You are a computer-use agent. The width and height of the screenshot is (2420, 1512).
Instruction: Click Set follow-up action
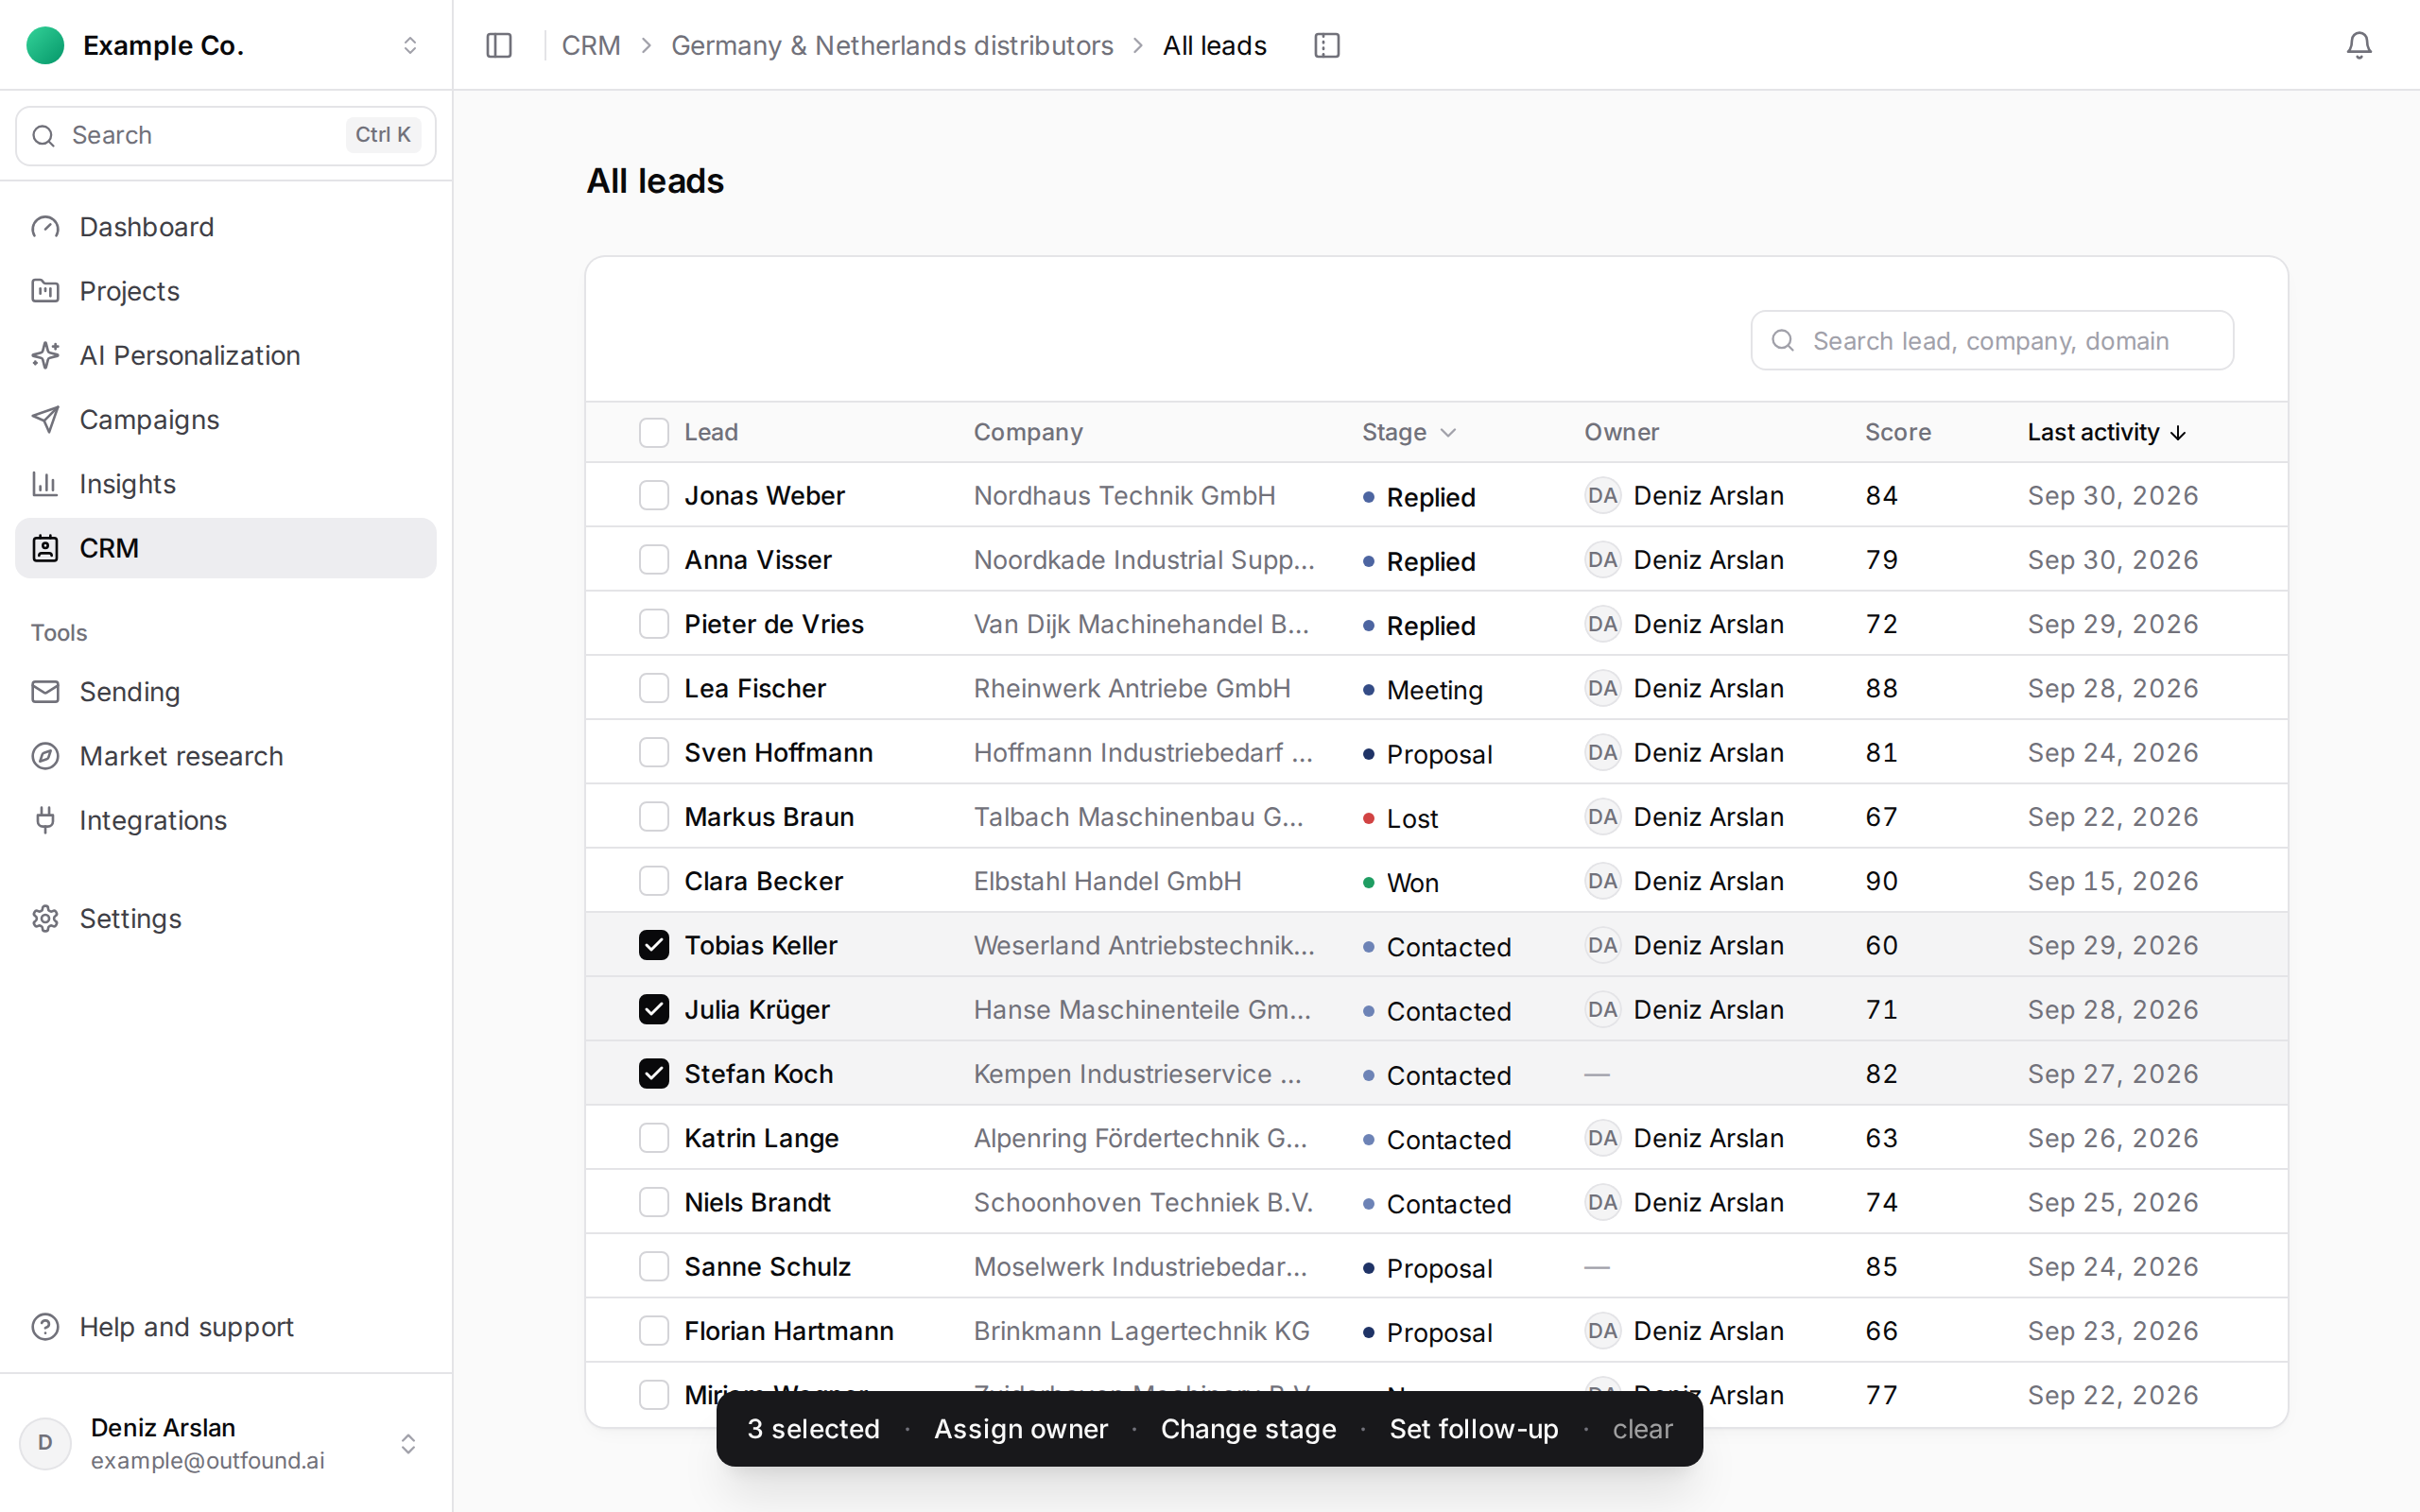pyautogui.click(x=1473, y=1429)
